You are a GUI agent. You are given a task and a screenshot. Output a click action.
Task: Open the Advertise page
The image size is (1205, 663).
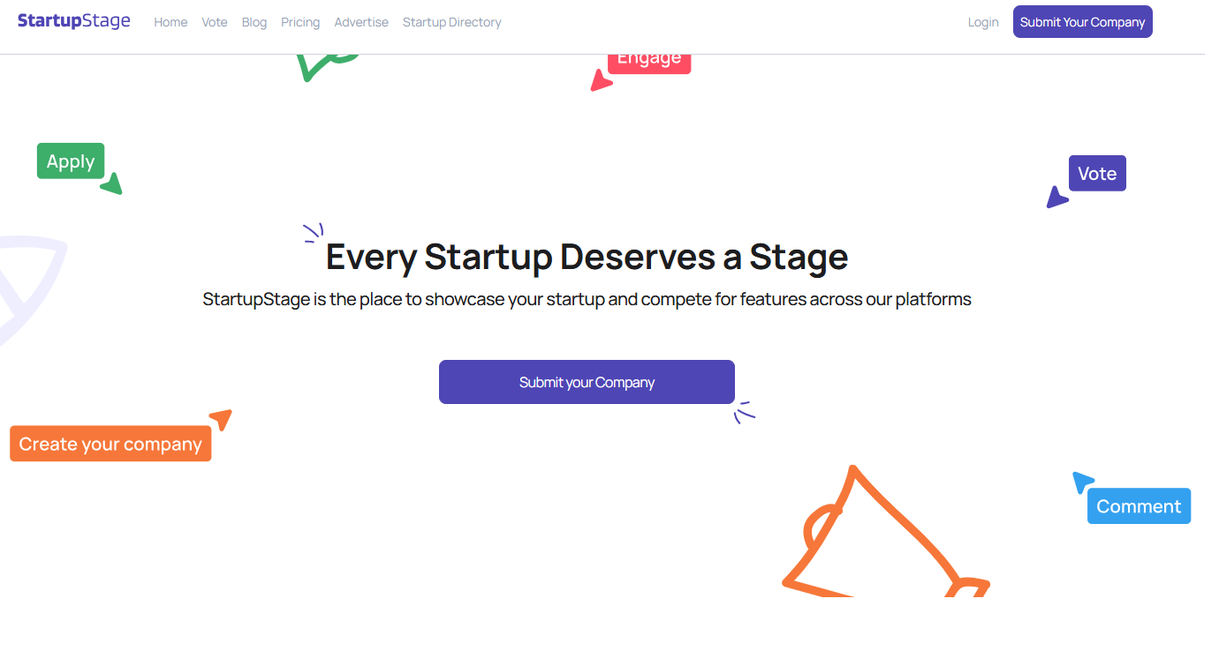point(361,22)
